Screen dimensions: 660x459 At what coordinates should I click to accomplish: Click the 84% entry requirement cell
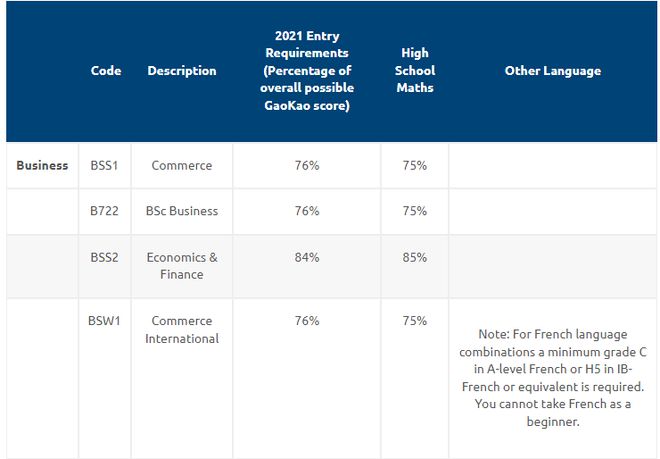[x=307, y=257]
